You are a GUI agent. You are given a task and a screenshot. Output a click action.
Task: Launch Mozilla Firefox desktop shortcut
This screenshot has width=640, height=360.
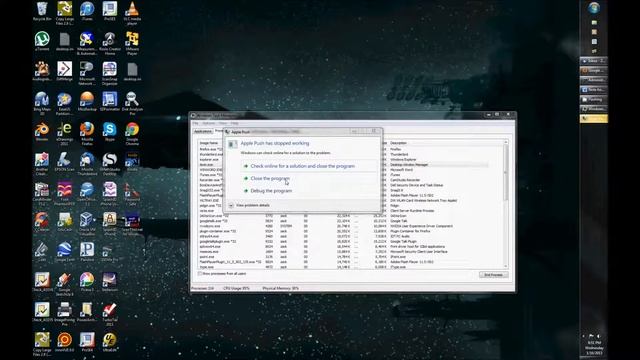coord(87,133)
